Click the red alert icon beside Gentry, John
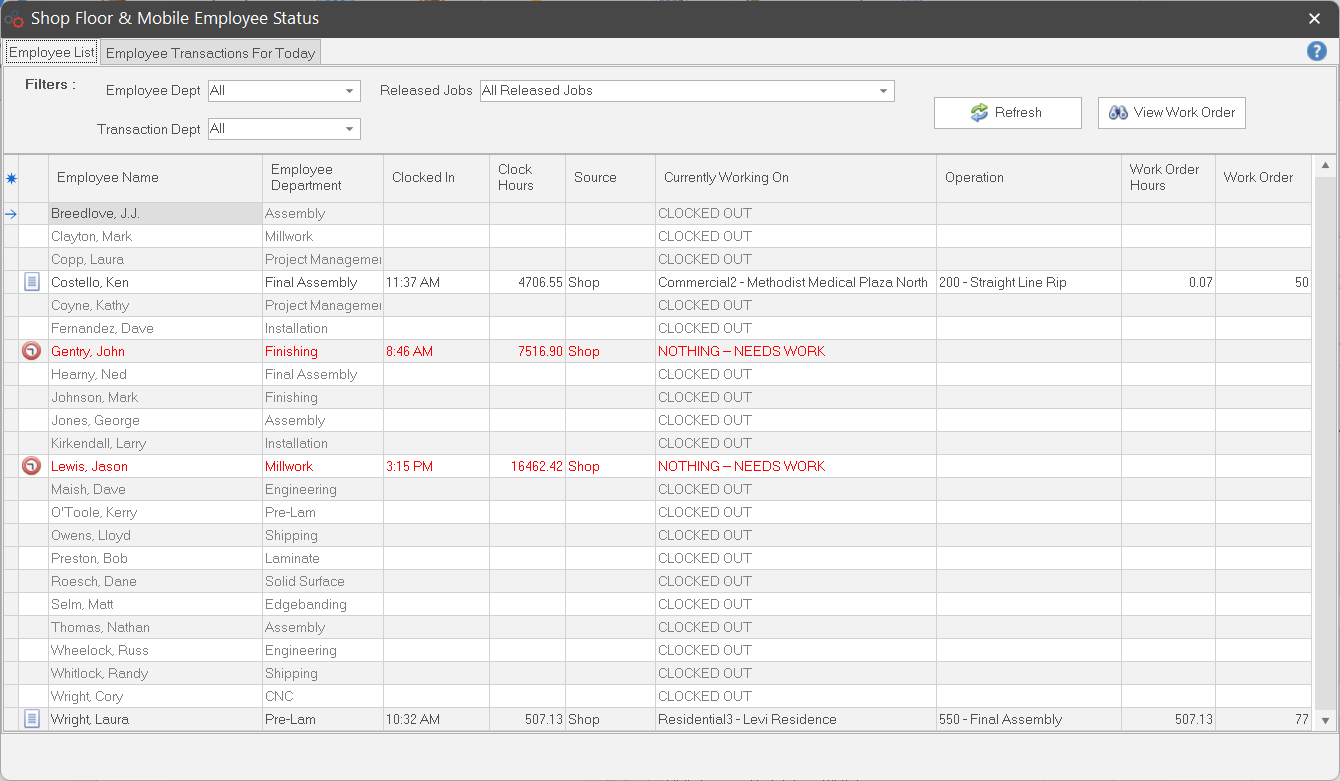1340x781 pixels. tap(32, 351)
